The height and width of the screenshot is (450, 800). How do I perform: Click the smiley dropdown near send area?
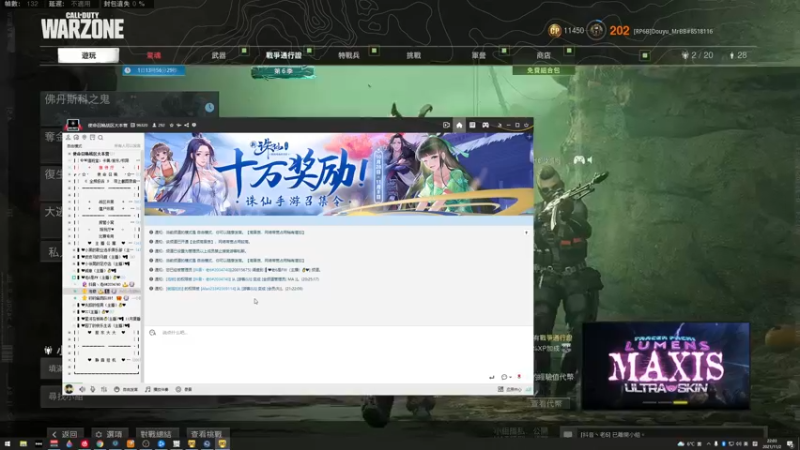506,377
